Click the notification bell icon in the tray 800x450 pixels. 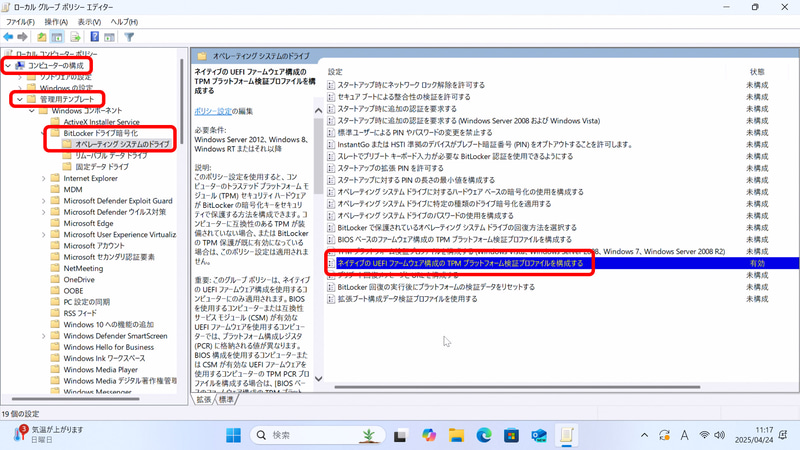[783, 435]
